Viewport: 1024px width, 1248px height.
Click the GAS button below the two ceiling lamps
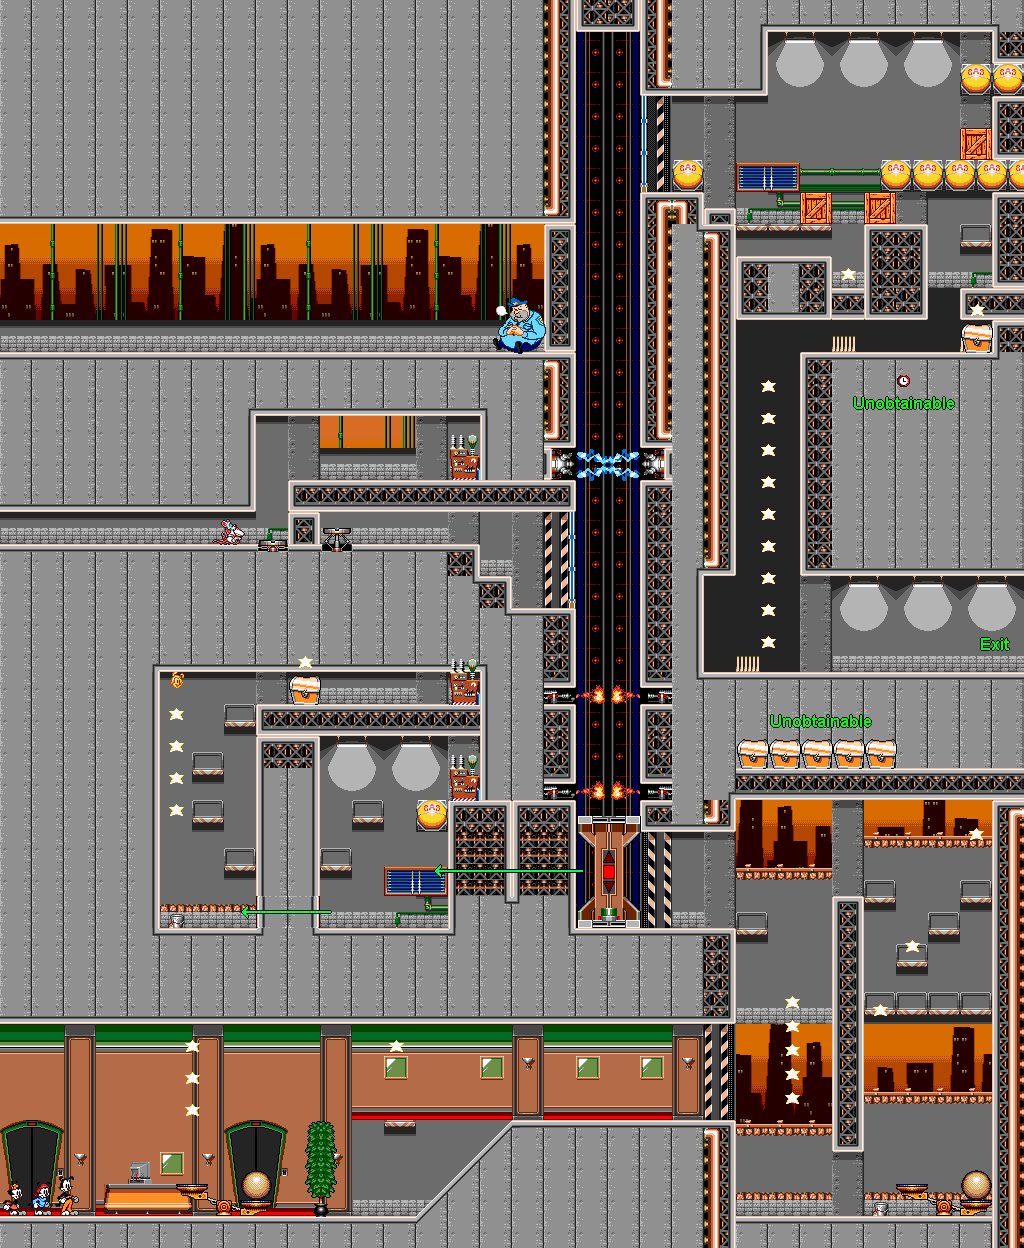pos(432,815)
